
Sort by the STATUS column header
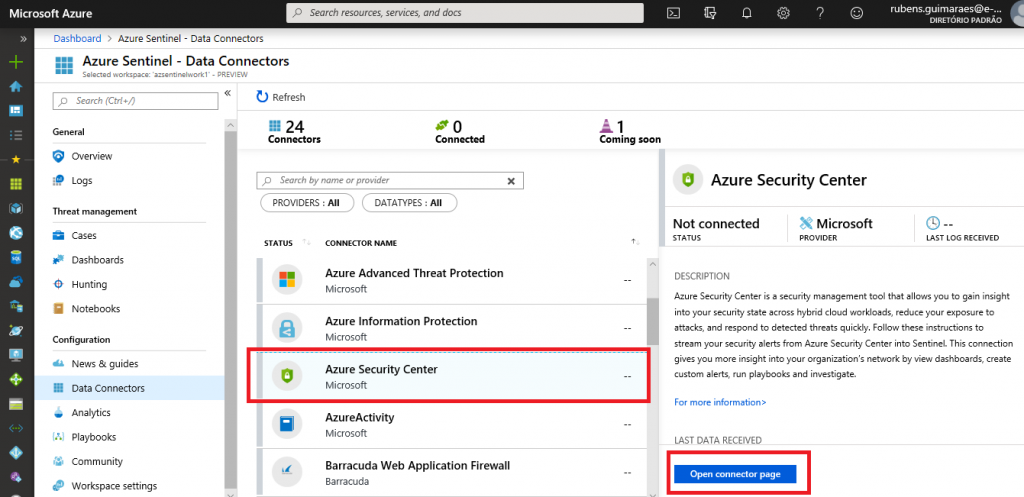click(278, 243)
